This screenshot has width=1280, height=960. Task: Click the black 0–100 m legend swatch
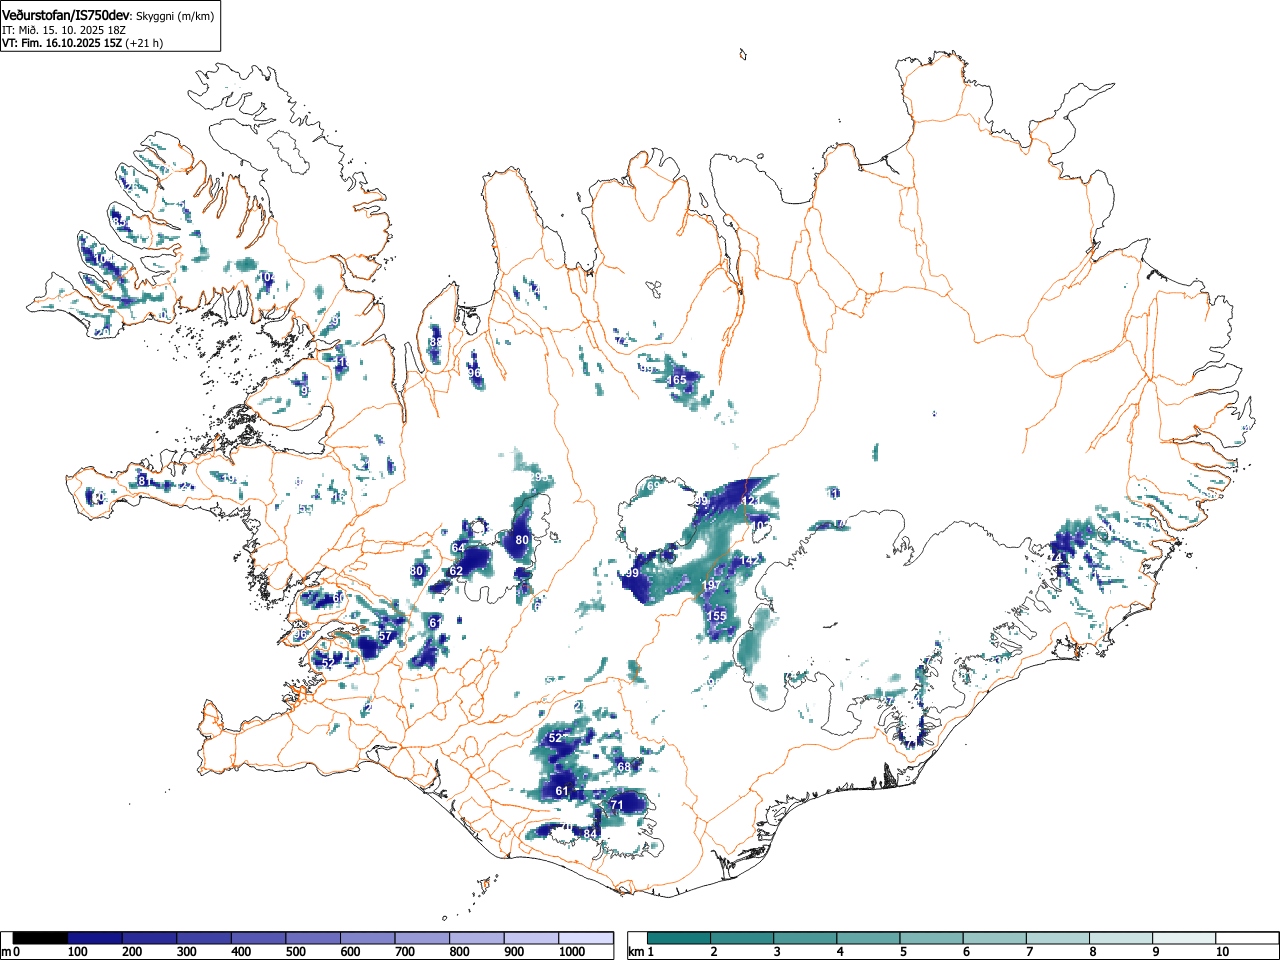pos(40,938)
